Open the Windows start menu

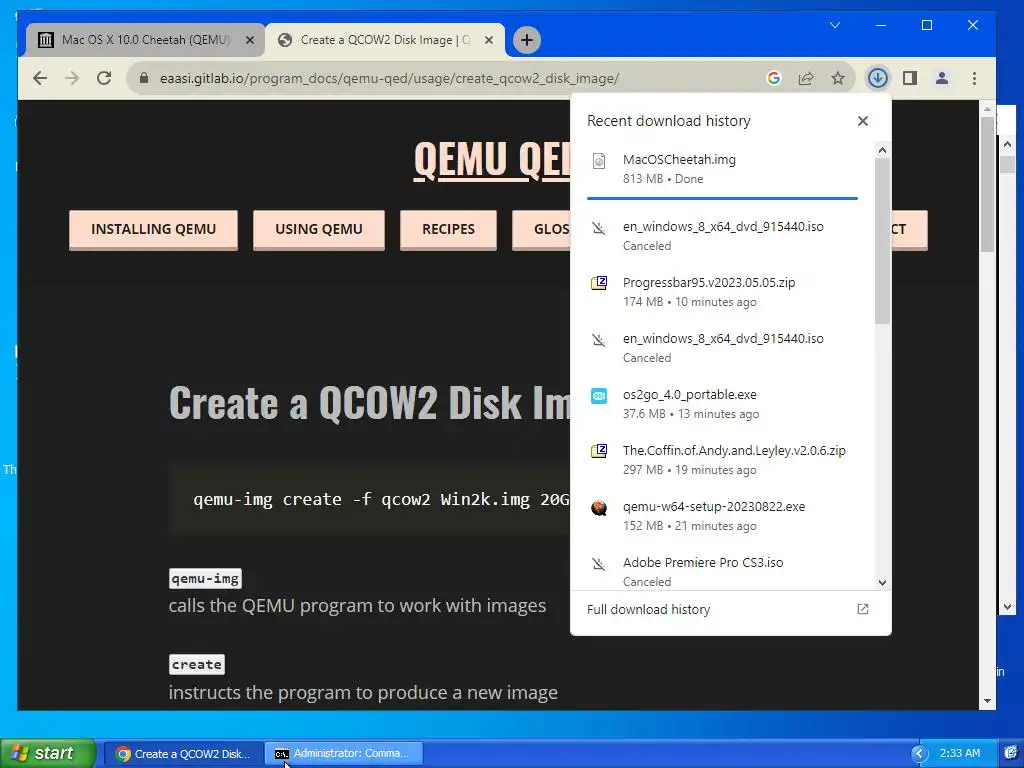[x=47, y=753]
